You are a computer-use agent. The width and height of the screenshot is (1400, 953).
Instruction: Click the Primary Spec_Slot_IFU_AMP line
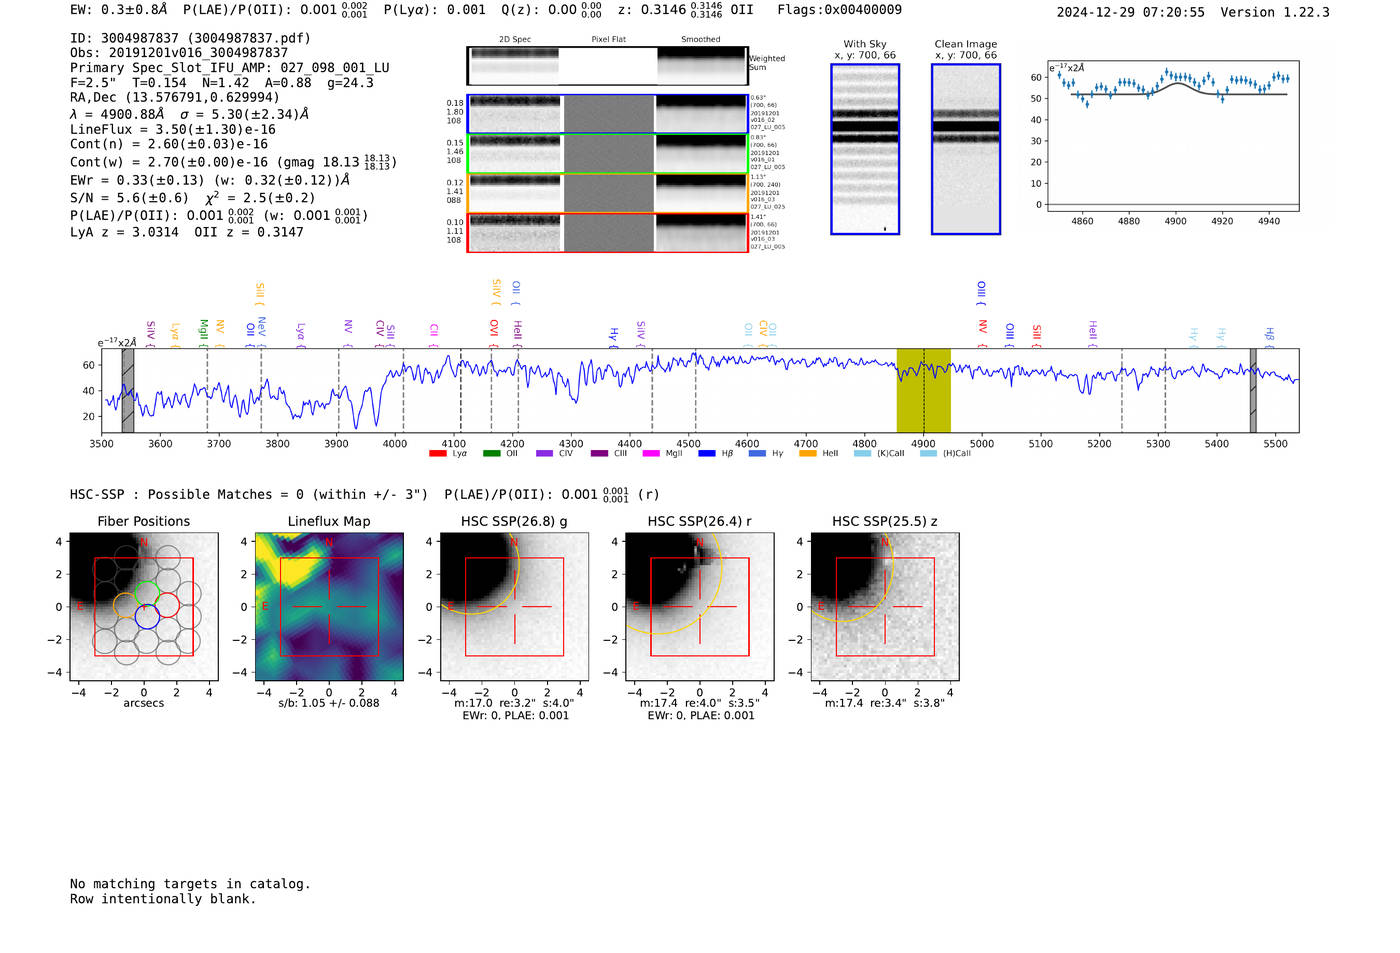230,68
